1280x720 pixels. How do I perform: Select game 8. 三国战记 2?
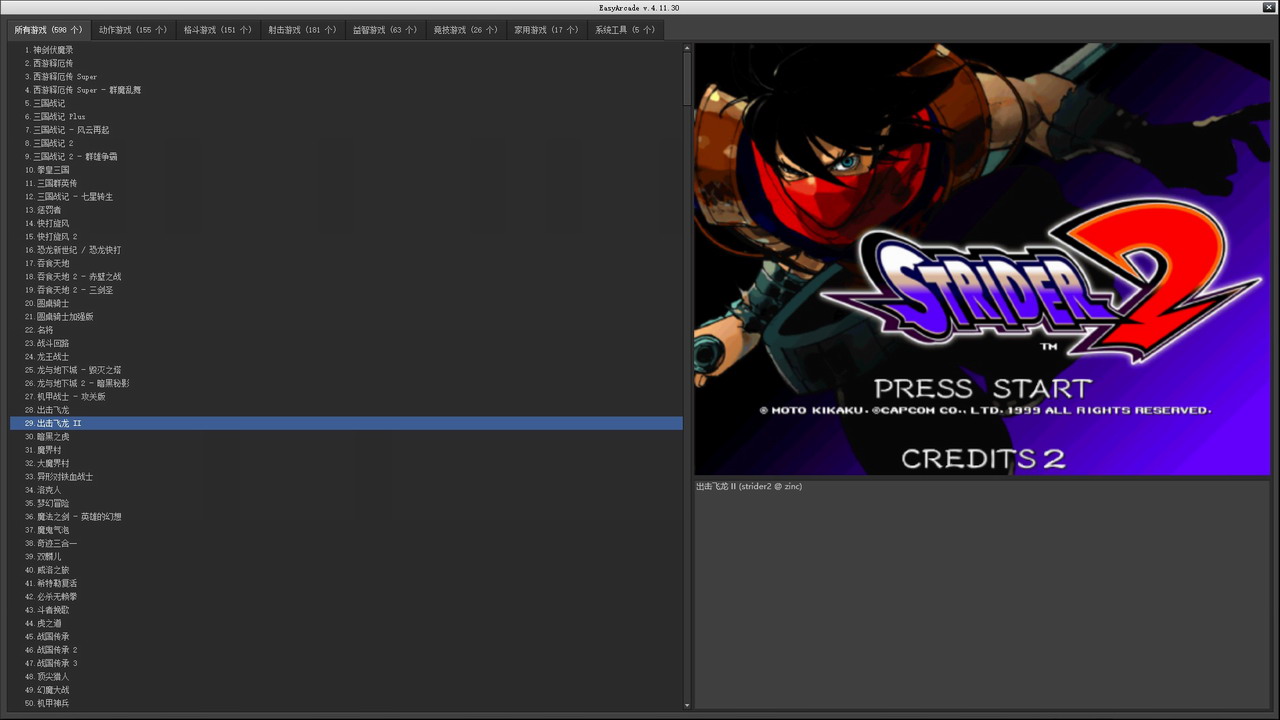(x=346, y=143)
